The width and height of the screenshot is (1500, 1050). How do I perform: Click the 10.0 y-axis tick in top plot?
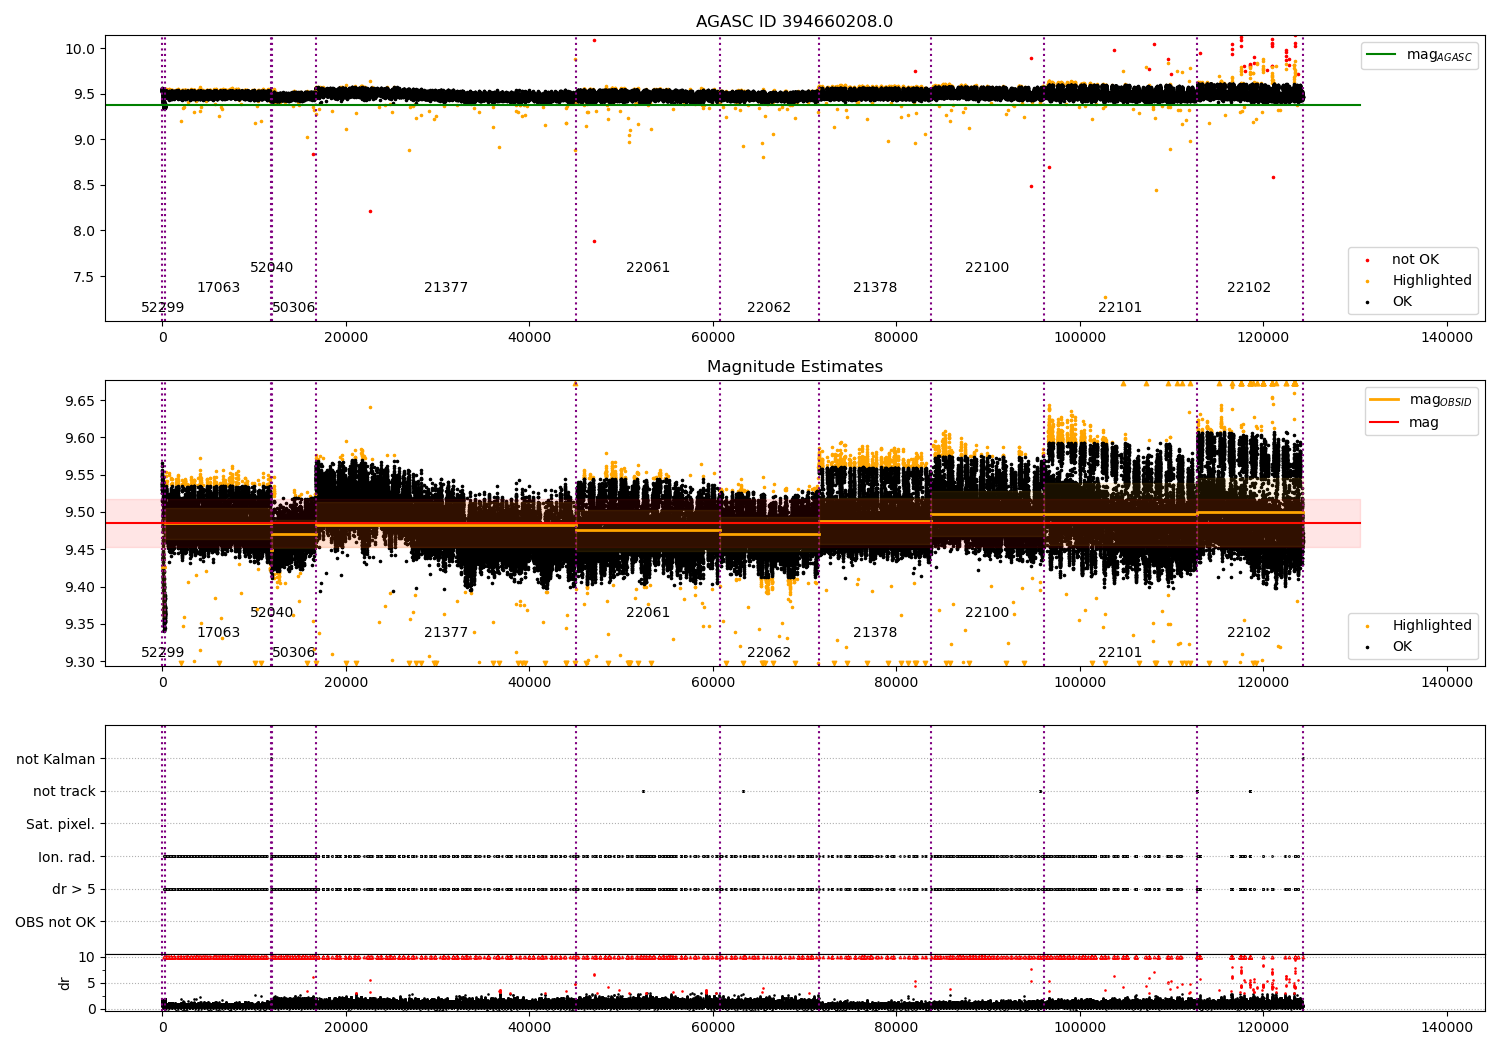(x=82, y=49)
